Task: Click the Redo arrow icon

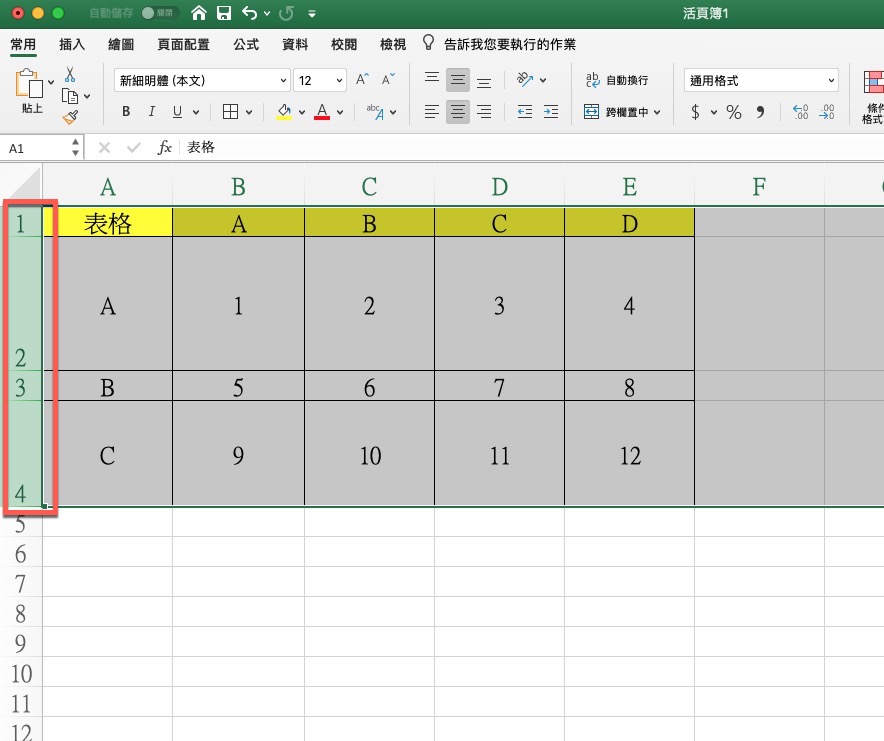Action: 286,12
